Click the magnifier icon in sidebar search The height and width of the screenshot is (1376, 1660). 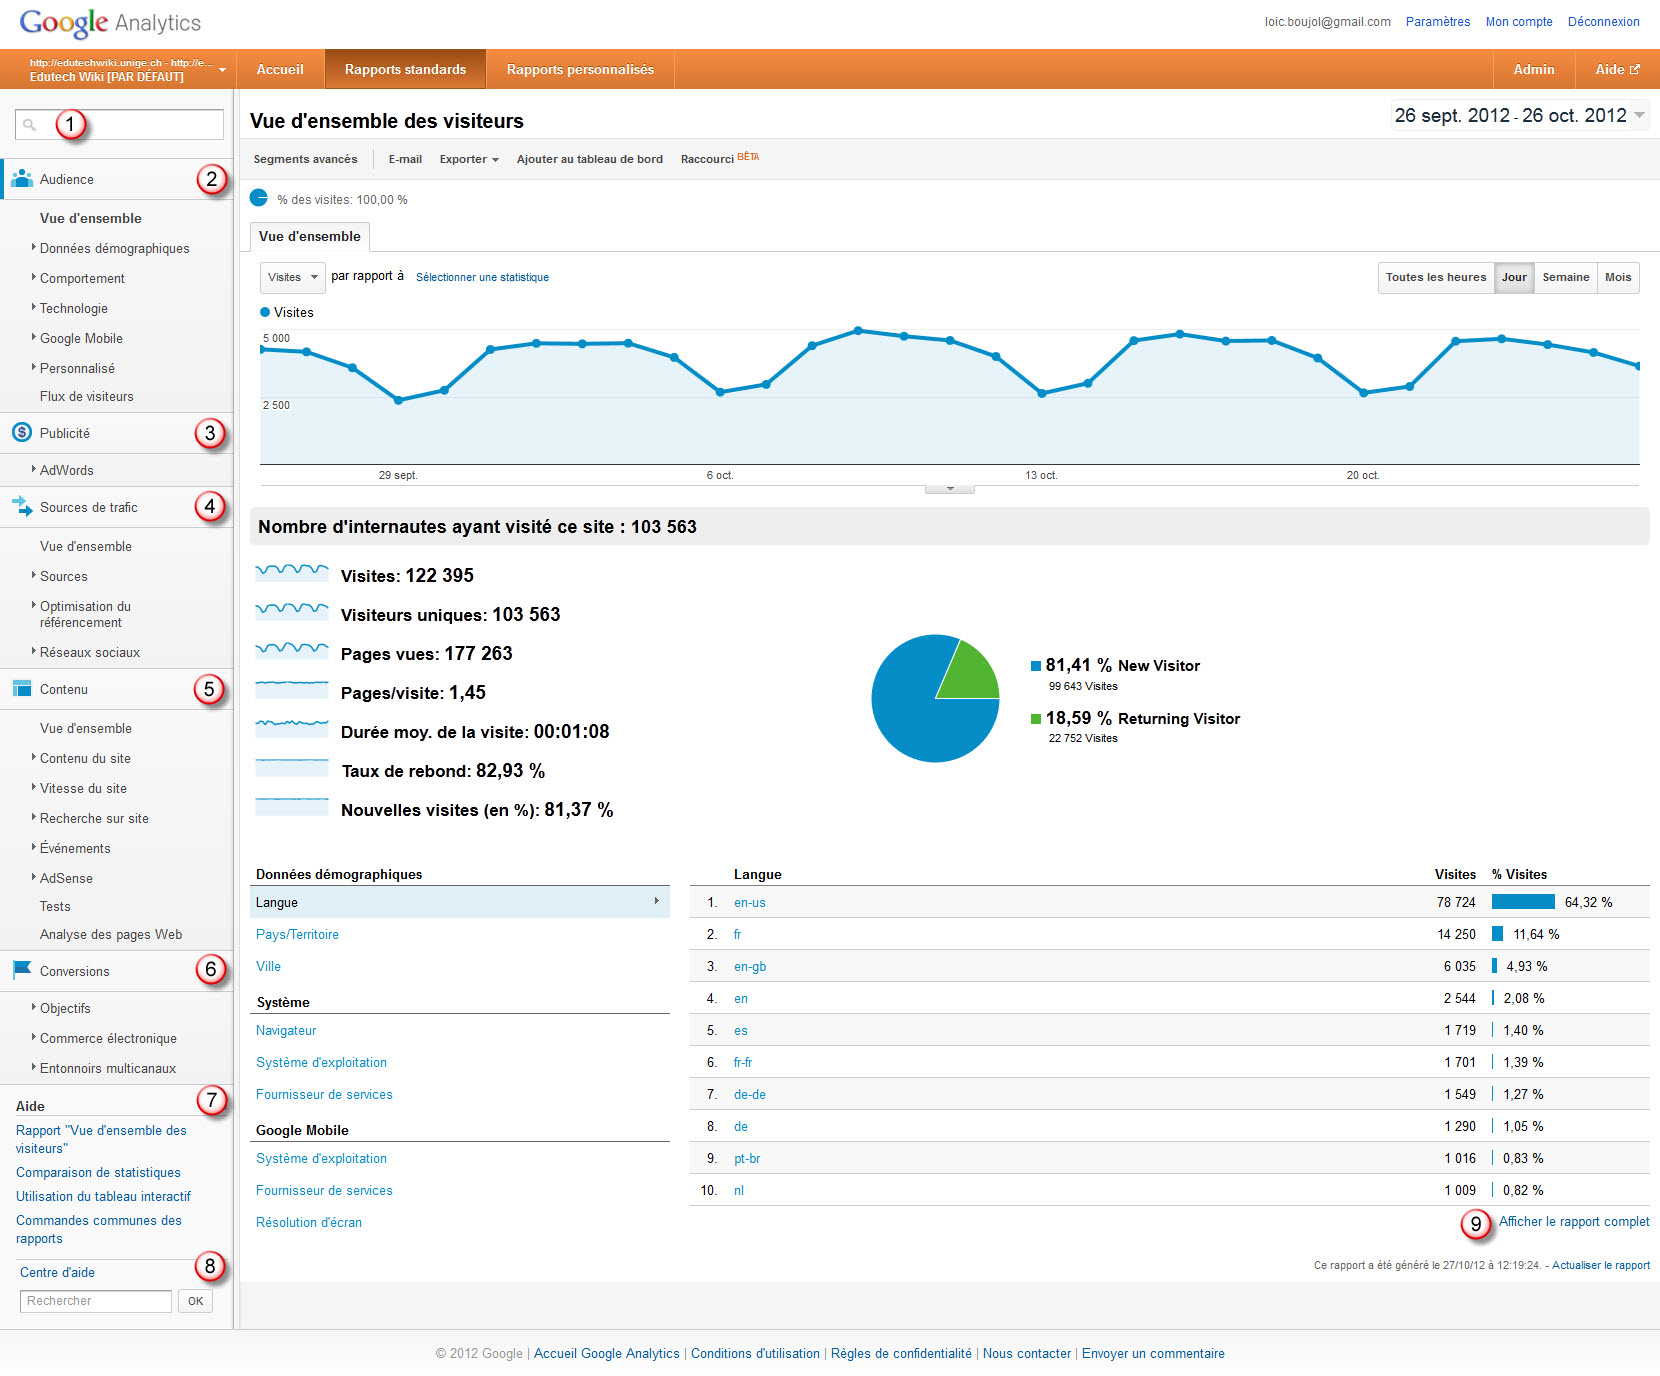point(30,125)
